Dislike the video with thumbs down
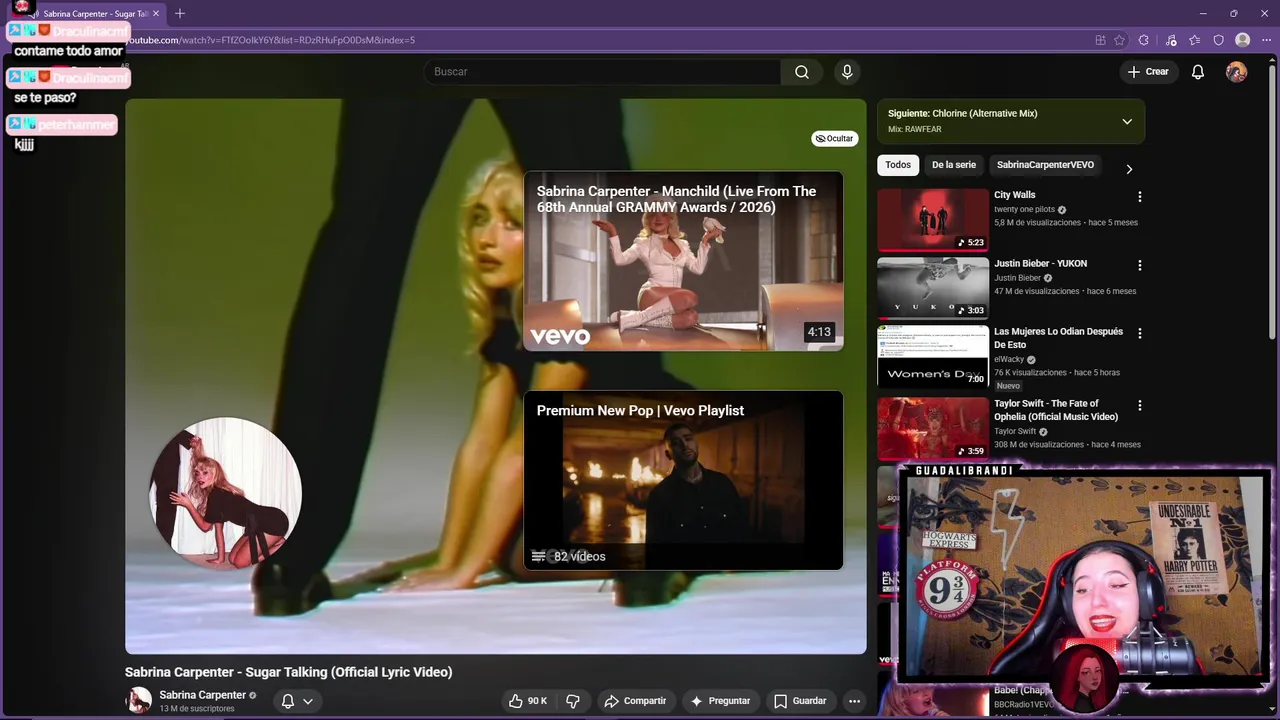The height and width of the screenshot is (720, 1280). 573,701
